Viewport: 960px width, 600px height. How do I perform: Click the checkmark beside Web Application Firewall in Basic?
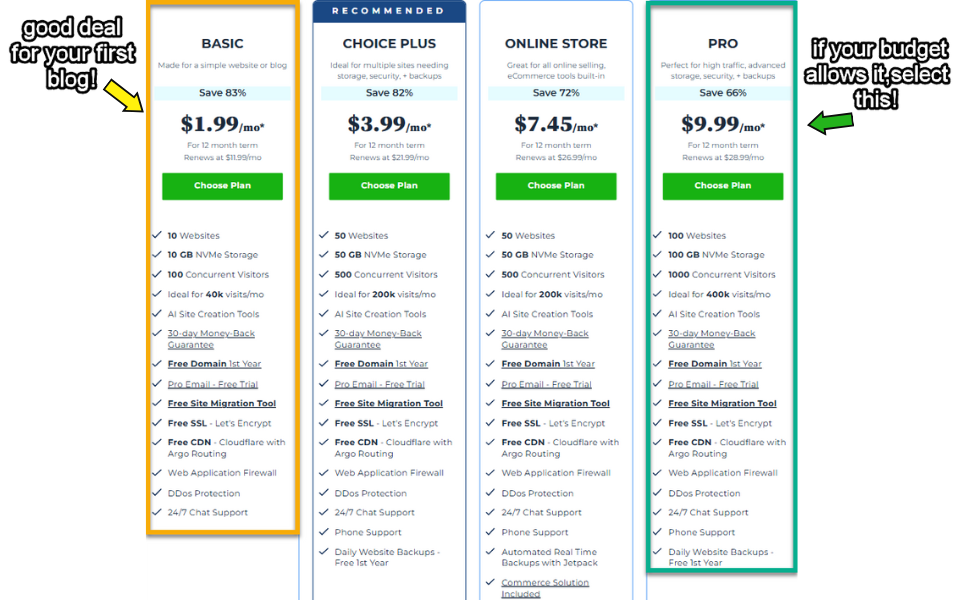tap(157, 472)
